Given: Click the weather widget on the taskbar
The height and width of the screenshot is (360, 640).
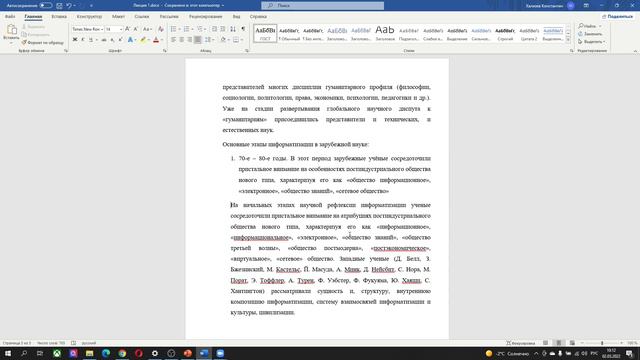Looking at the screenshot, I should (x=507, y=353).
